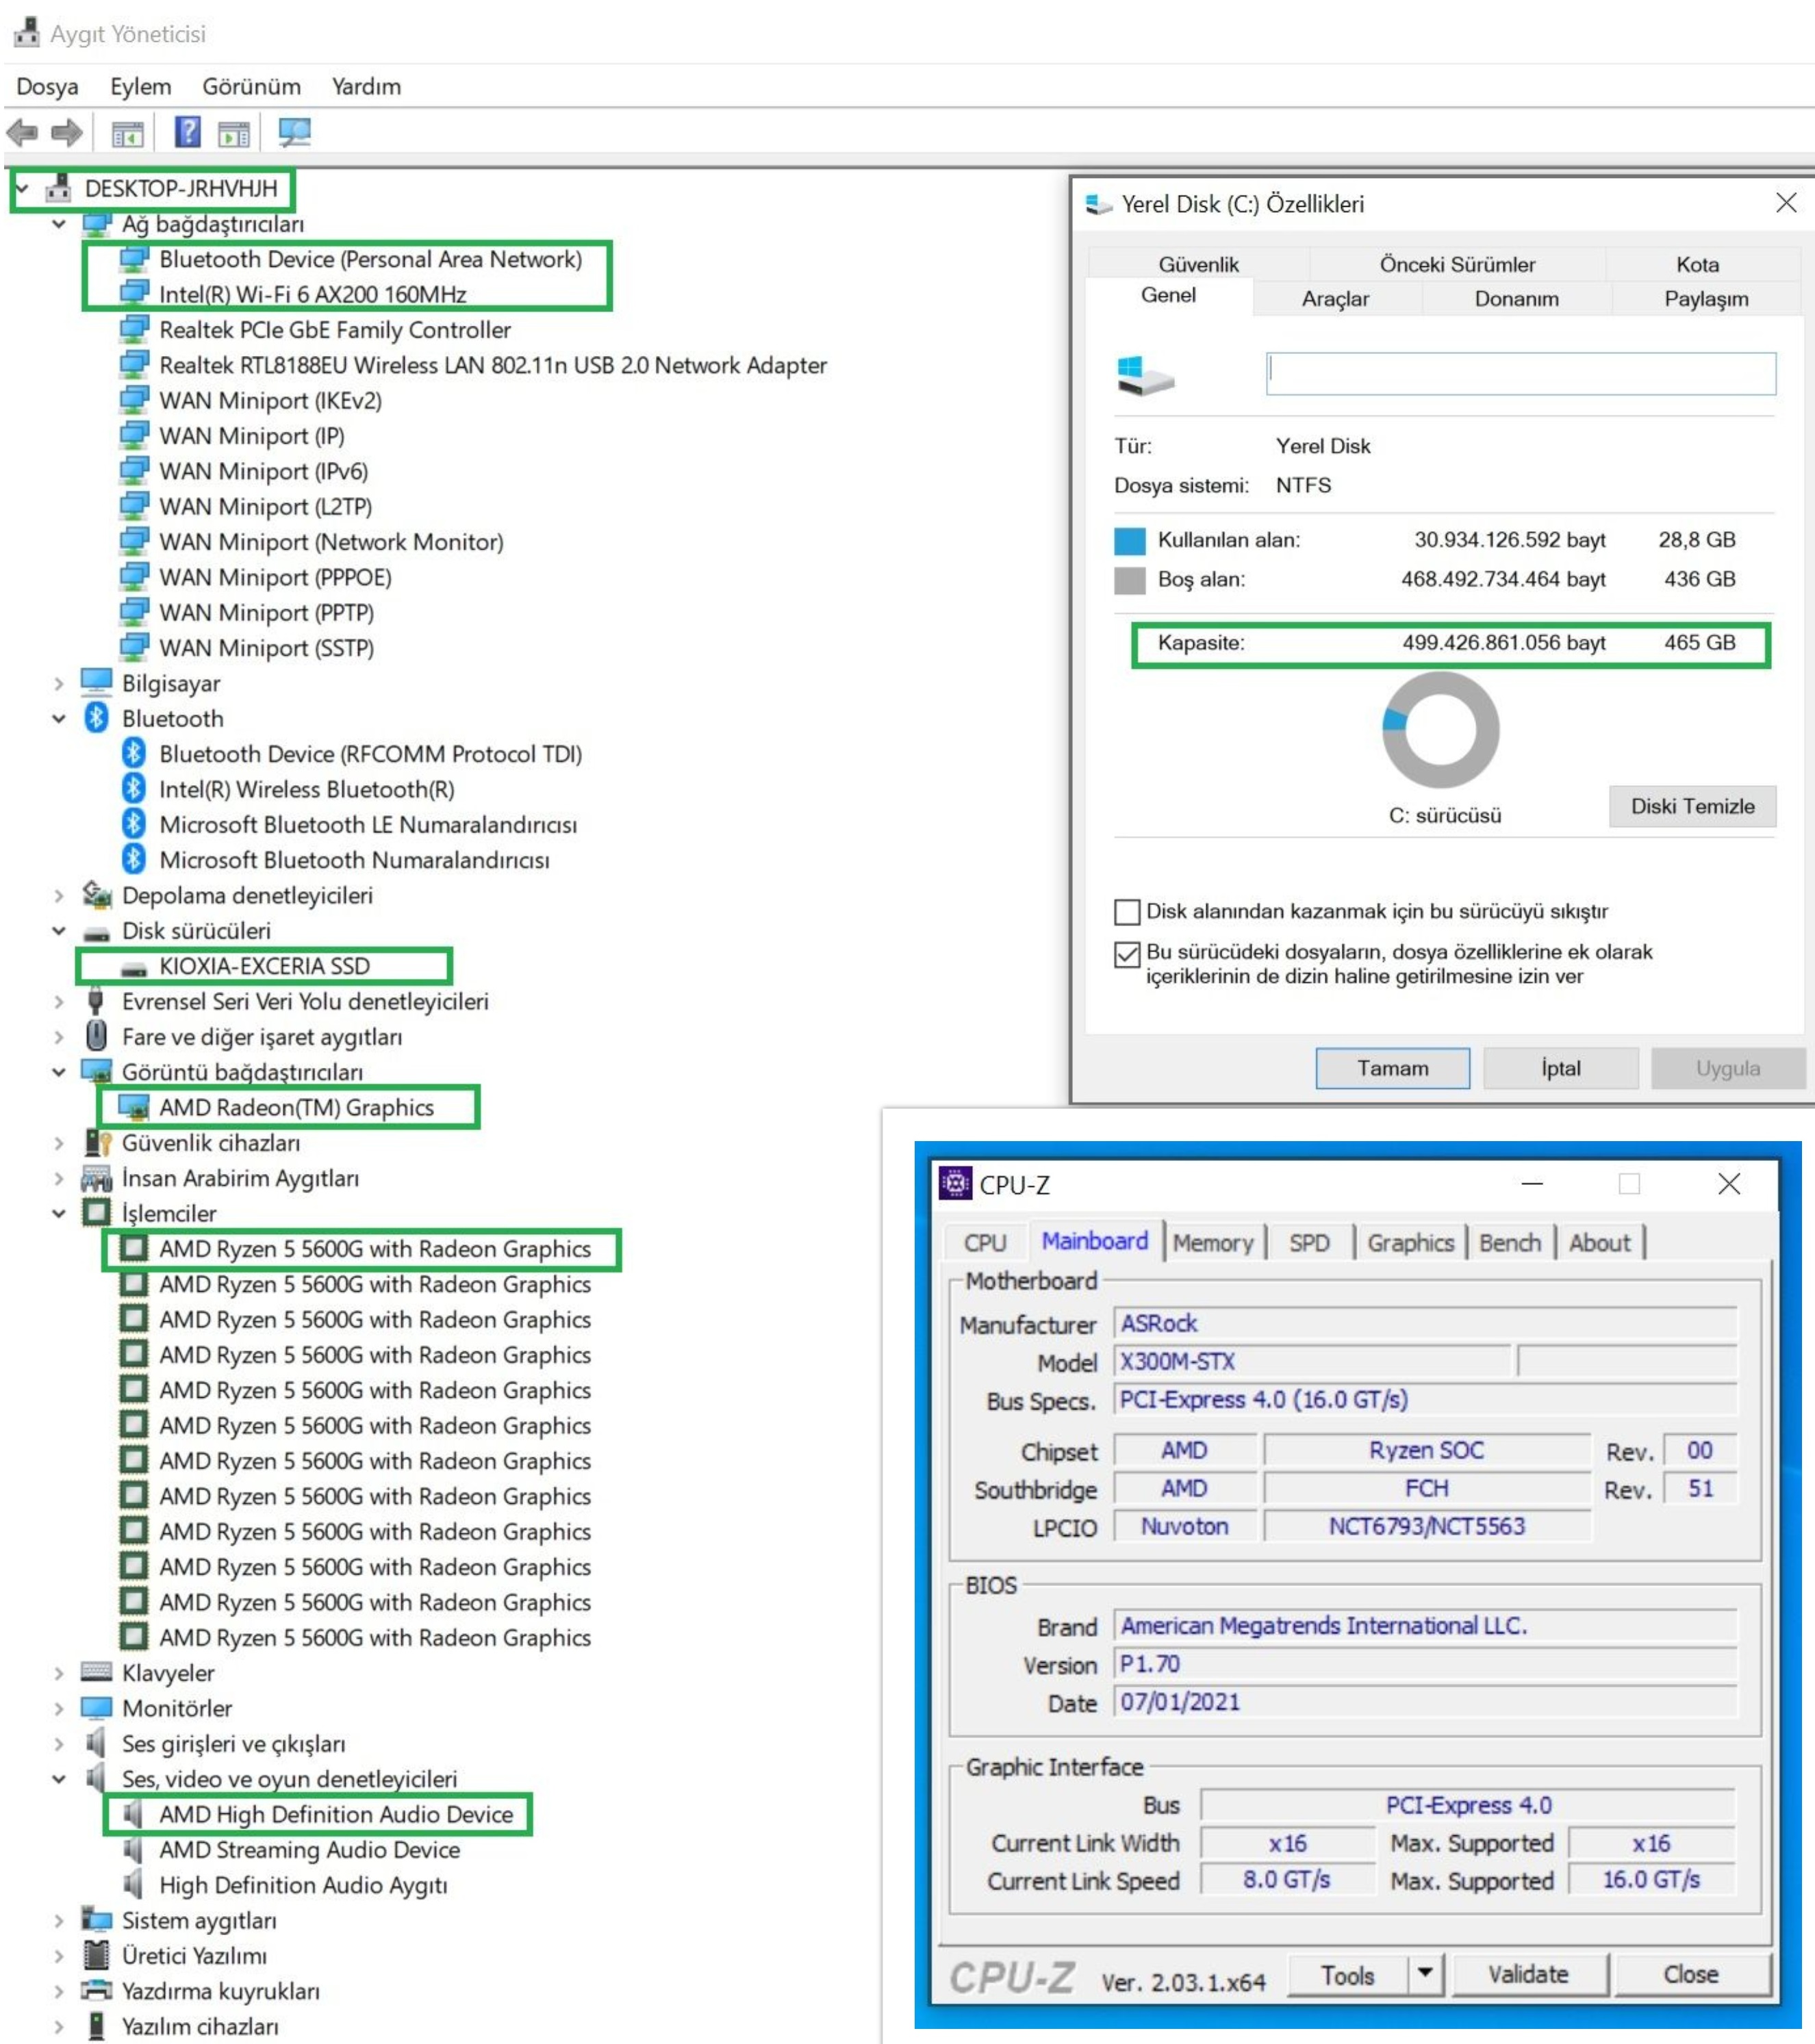Screen dimensions: 1815x2044
Task: Click the Tamam button
Action: pyautogui.click(x=1392, y=1068)
